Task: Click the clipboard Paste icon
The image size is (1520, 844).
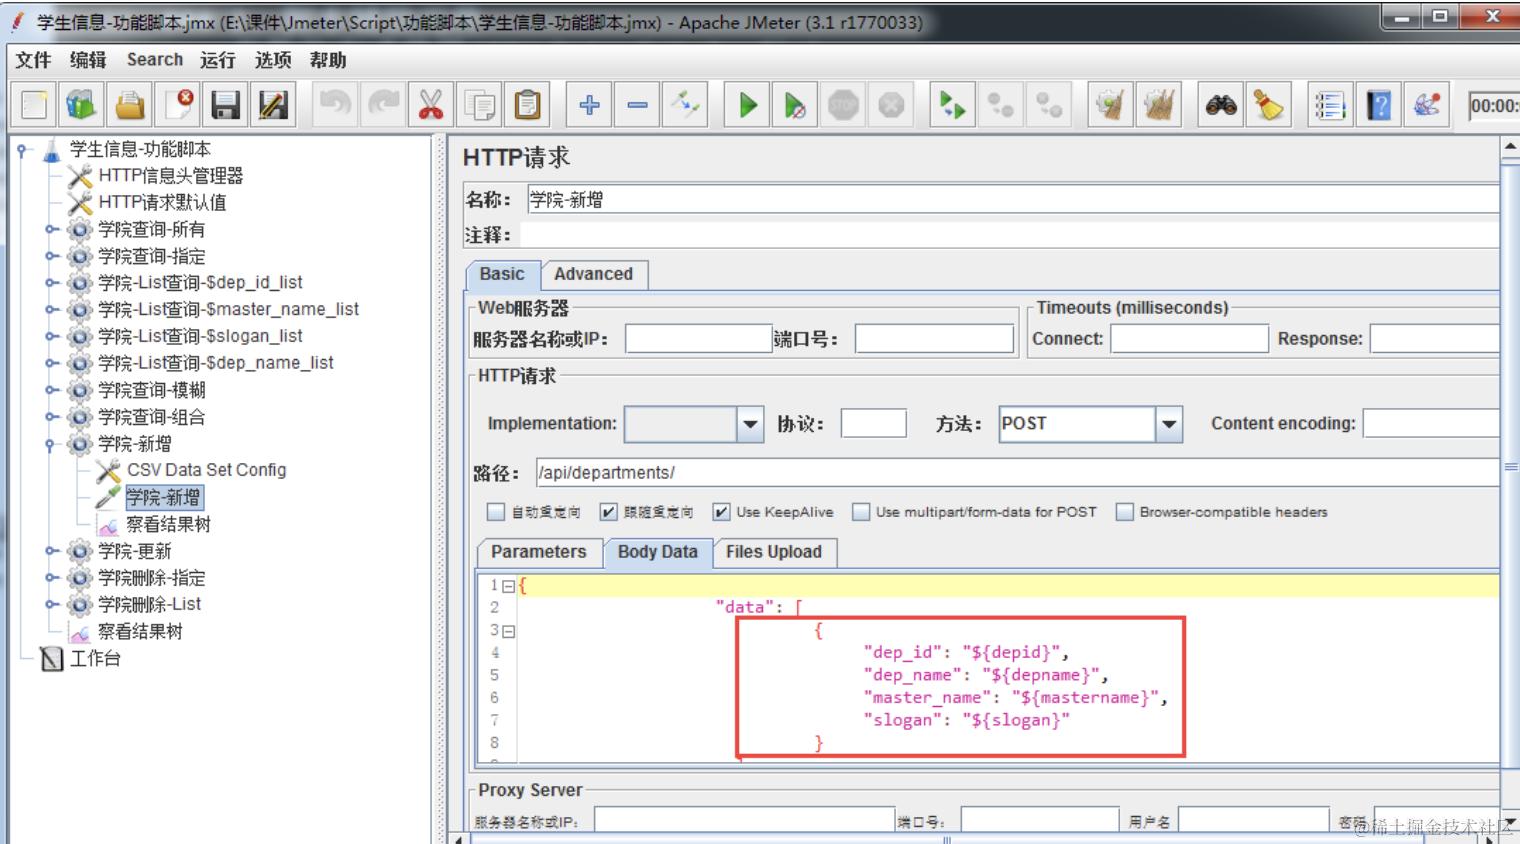Action: tap(527, 105)
